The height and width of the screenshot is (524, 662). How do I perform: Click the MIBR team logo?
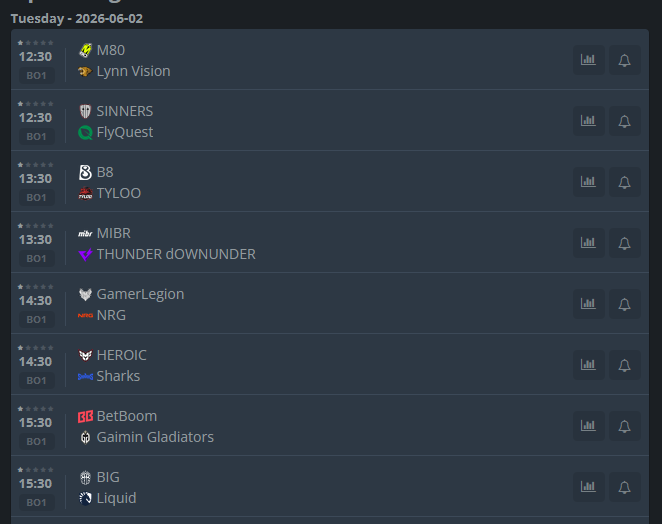pyautogui.click(x=85, y=233)
